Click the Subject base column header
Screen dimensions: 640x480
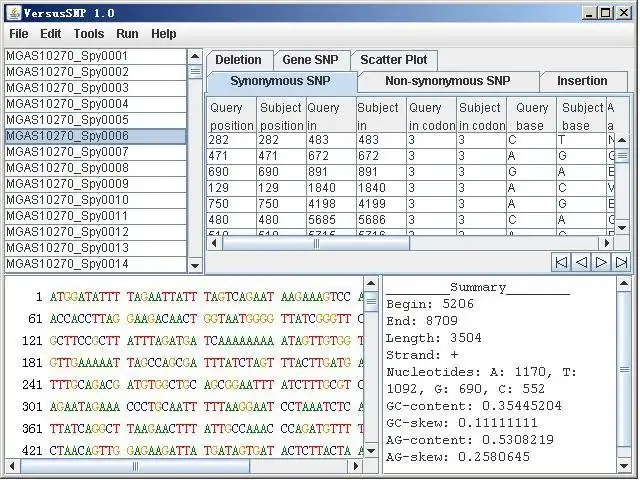[x=581, y=116]
